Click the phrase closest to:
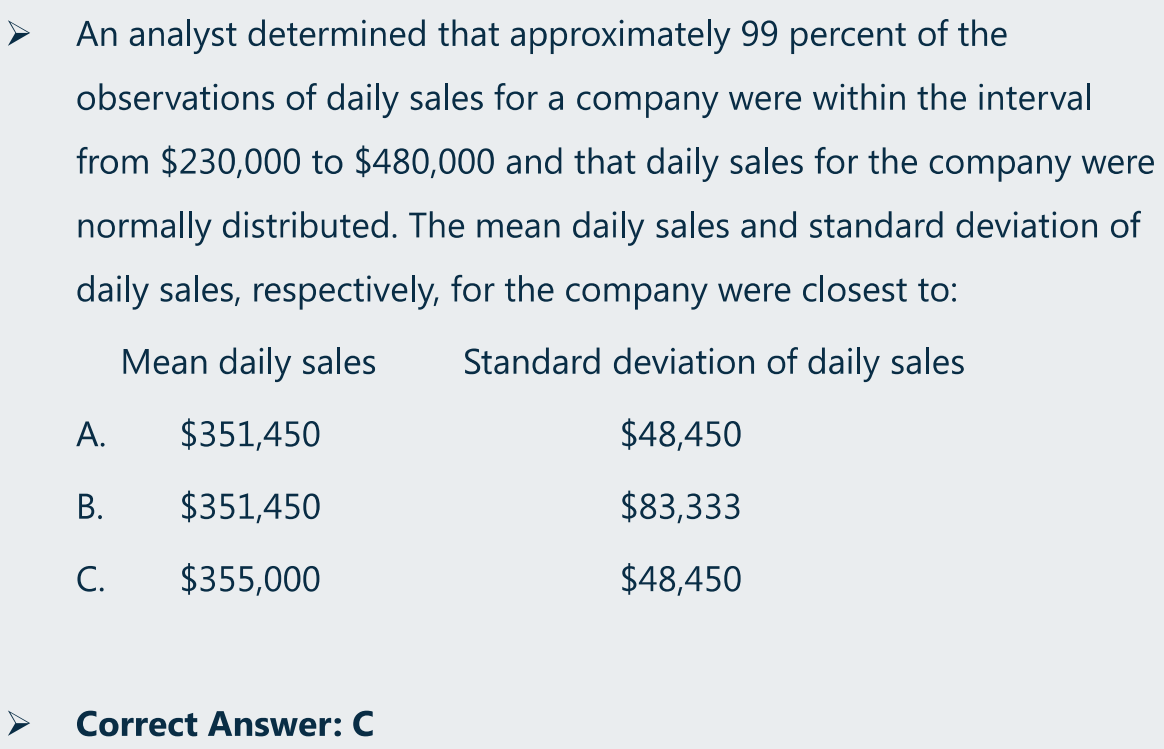Screen dimensions: 1164x749 tap(880, 290)
